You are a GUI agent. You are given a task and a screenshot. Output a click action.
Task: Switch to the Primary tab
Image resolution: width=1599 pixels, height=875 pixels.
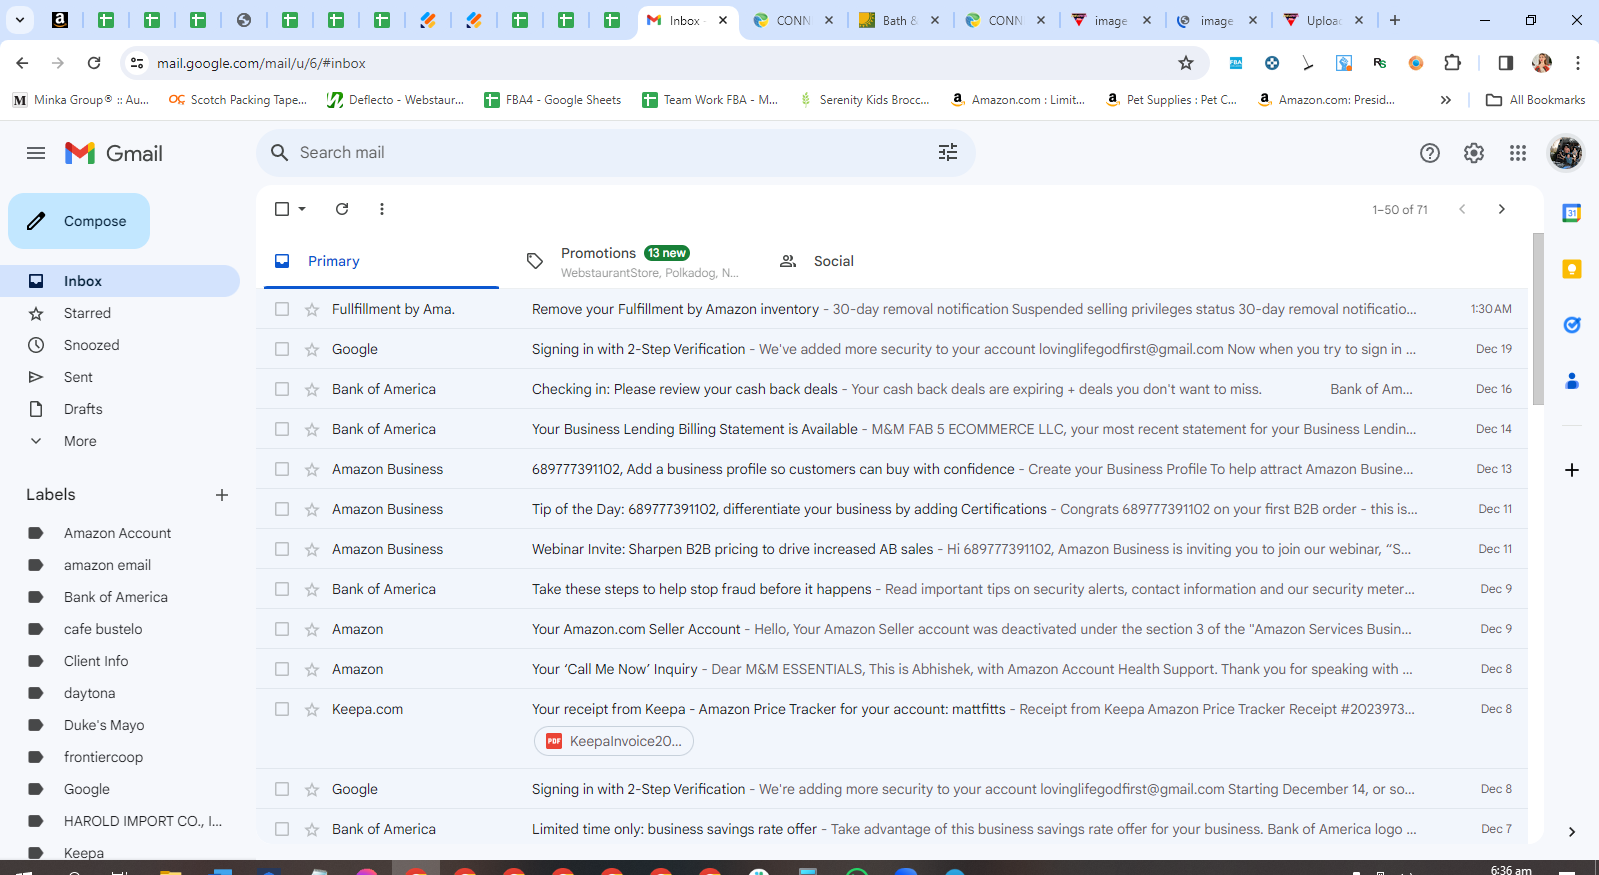(381, 261)
